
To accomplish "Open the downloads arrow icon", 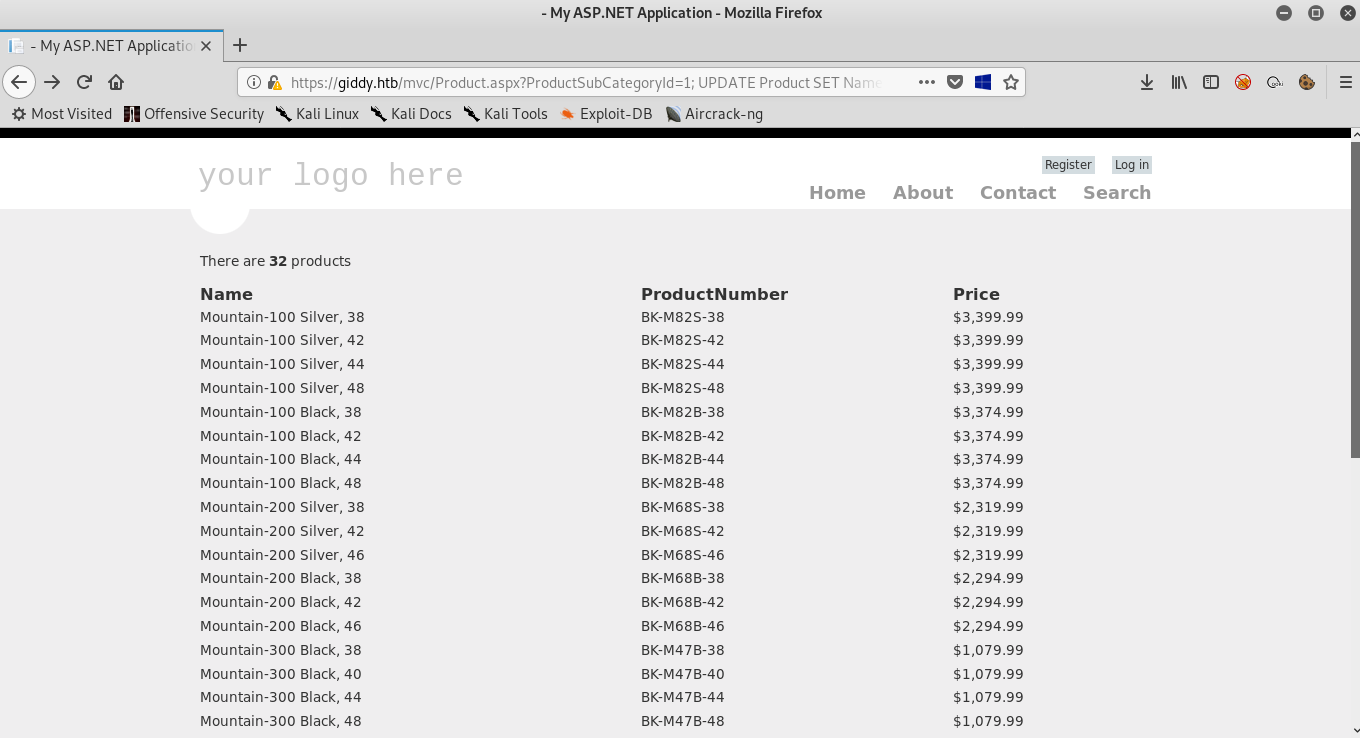I will (x=1147, y=82).
